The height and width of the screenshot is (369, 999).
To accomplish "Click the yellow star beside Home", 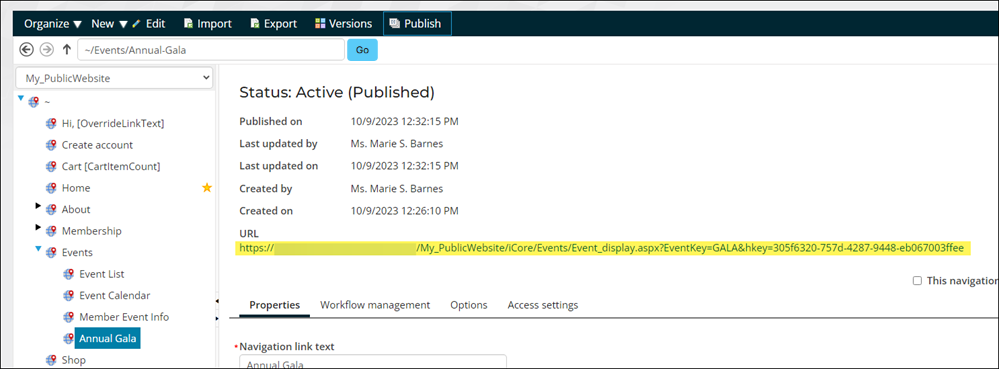I will click(x=206, y=187).
